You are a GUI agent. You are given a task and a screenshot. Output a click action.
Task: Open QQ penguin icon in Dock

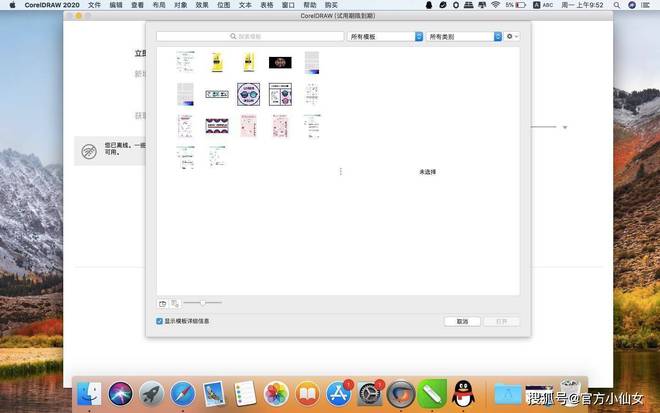tap(463, 394)
